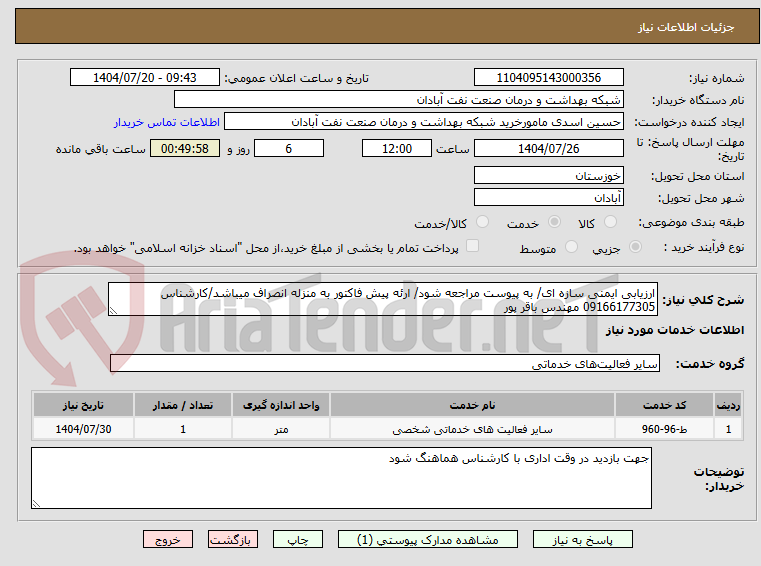
Task: Click the need date cell 1404/07/30
Action: click(83, 429)
